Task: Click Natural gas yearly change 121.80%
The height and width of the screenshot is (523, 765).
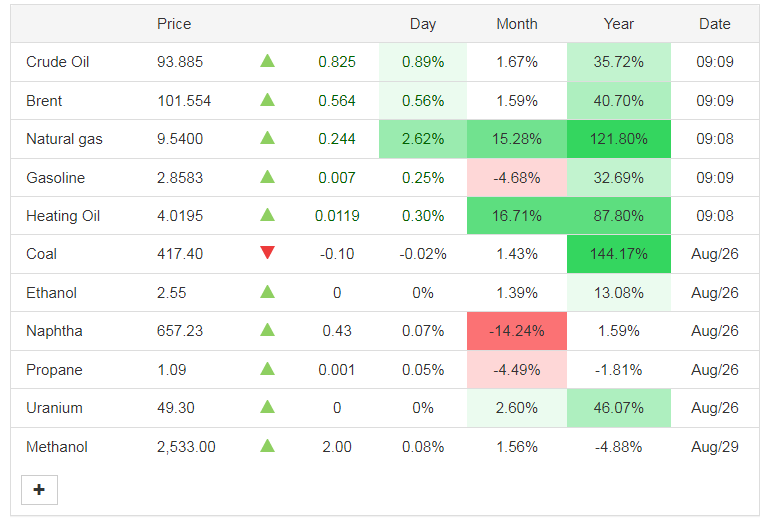Action: click(x=619, y=139)
